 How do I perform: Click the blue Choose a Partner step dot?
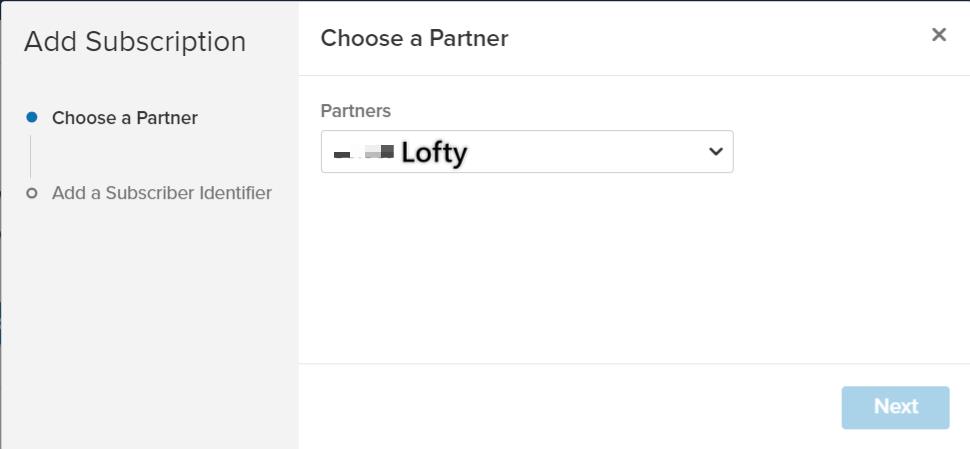click(32, 117)
